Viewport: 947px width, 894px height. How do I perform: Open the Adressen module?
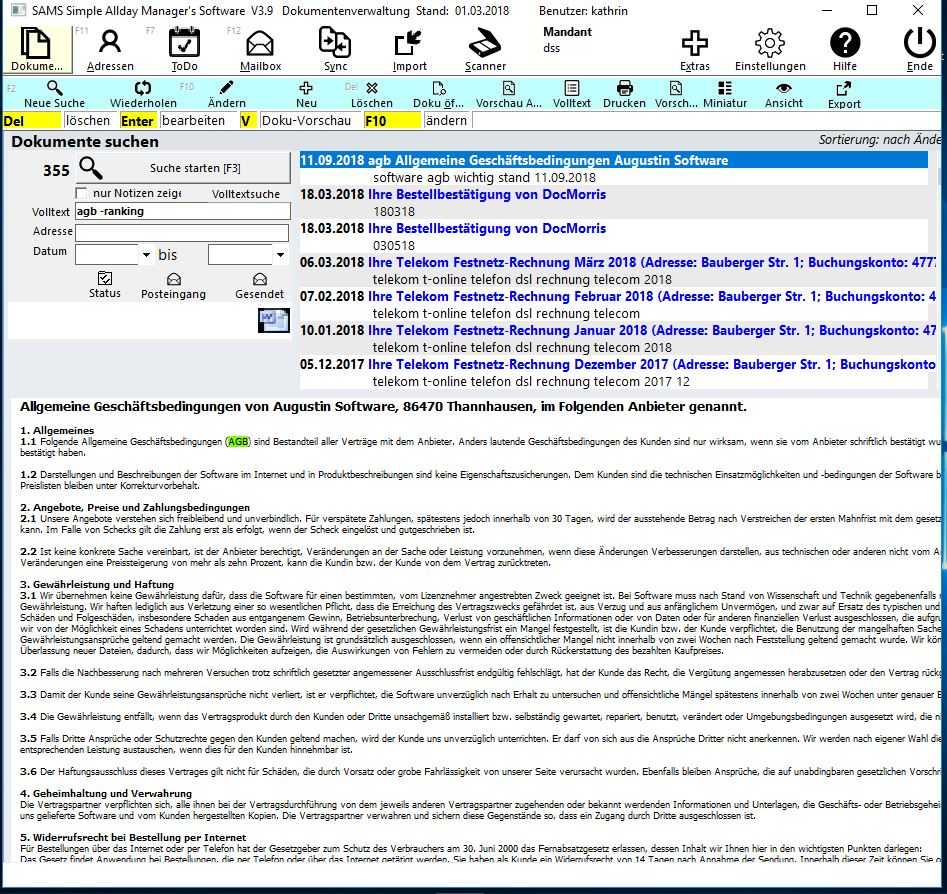(x=110, y=49)
